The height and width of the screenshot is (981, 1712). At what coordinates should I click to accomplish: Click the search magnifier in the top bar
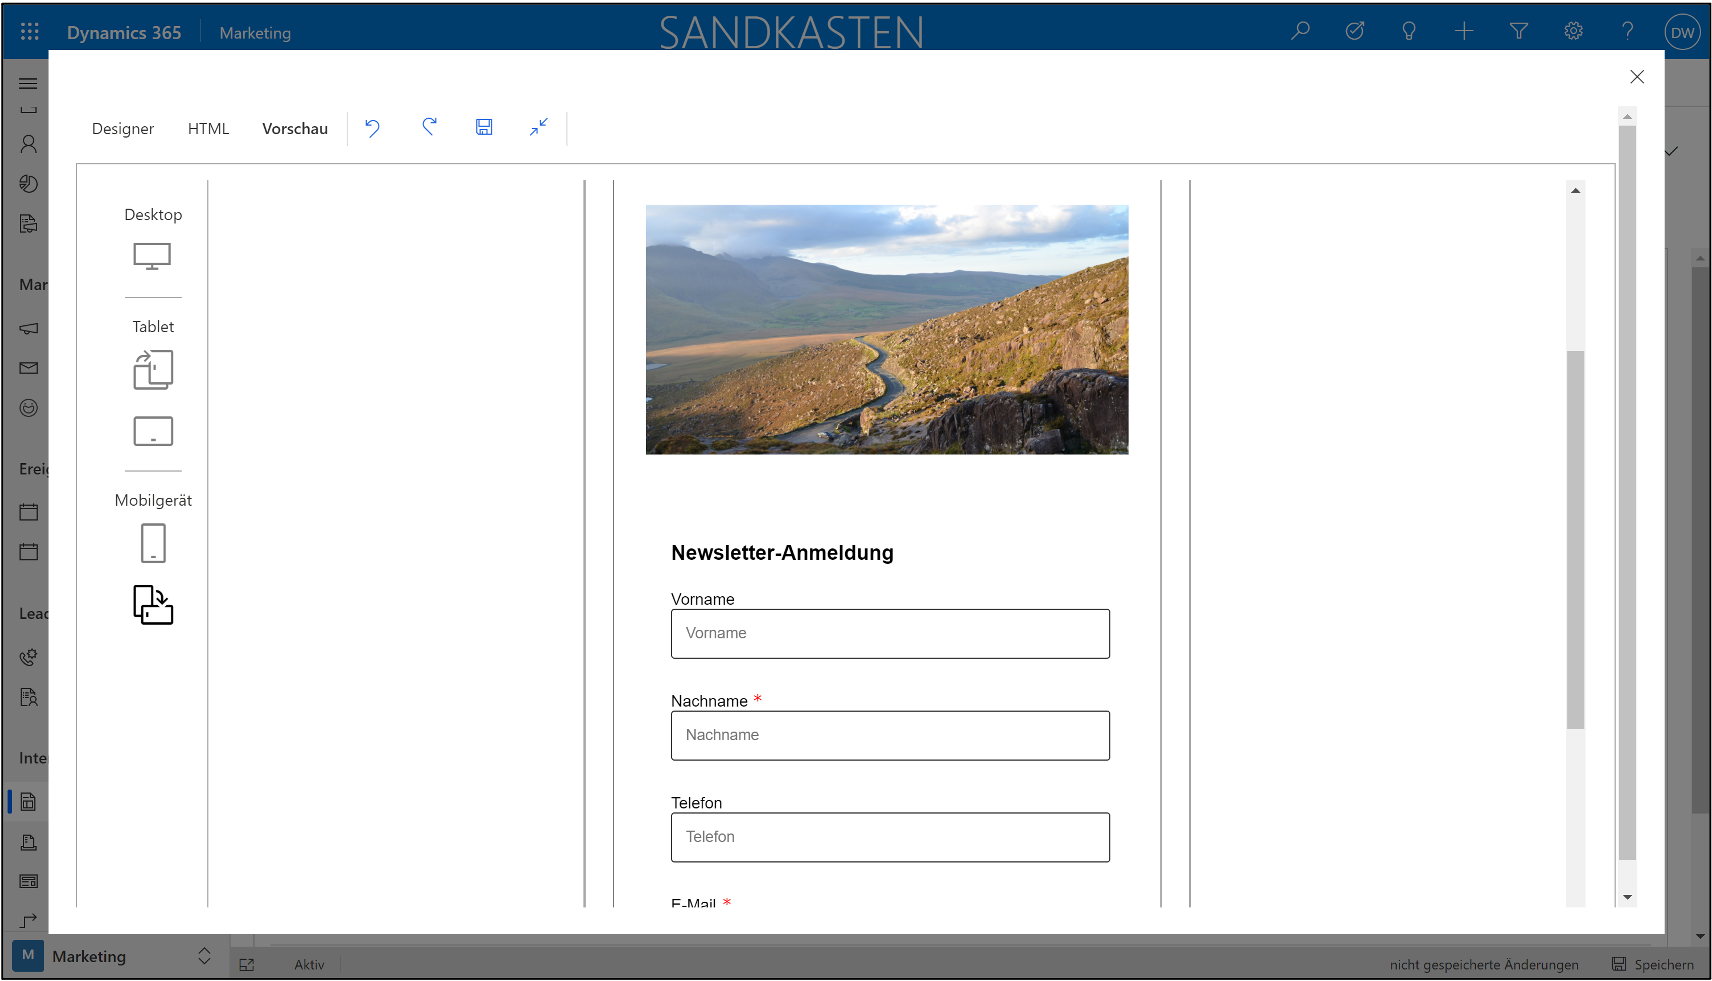[1300, 31]
